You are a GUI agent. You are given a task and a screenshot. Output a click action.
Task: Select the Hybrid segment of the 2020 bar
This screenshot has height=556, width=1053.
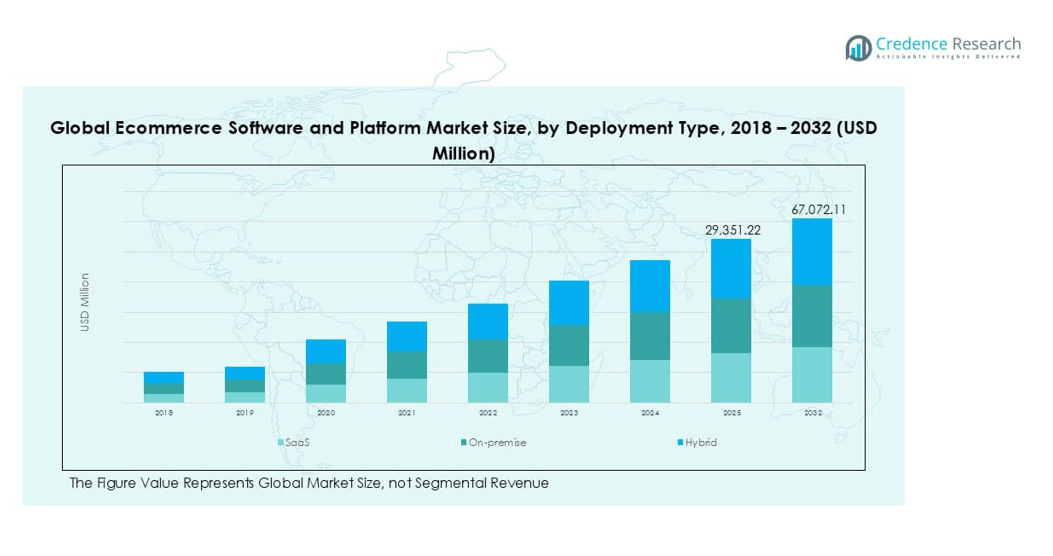(x=326, y=351)
